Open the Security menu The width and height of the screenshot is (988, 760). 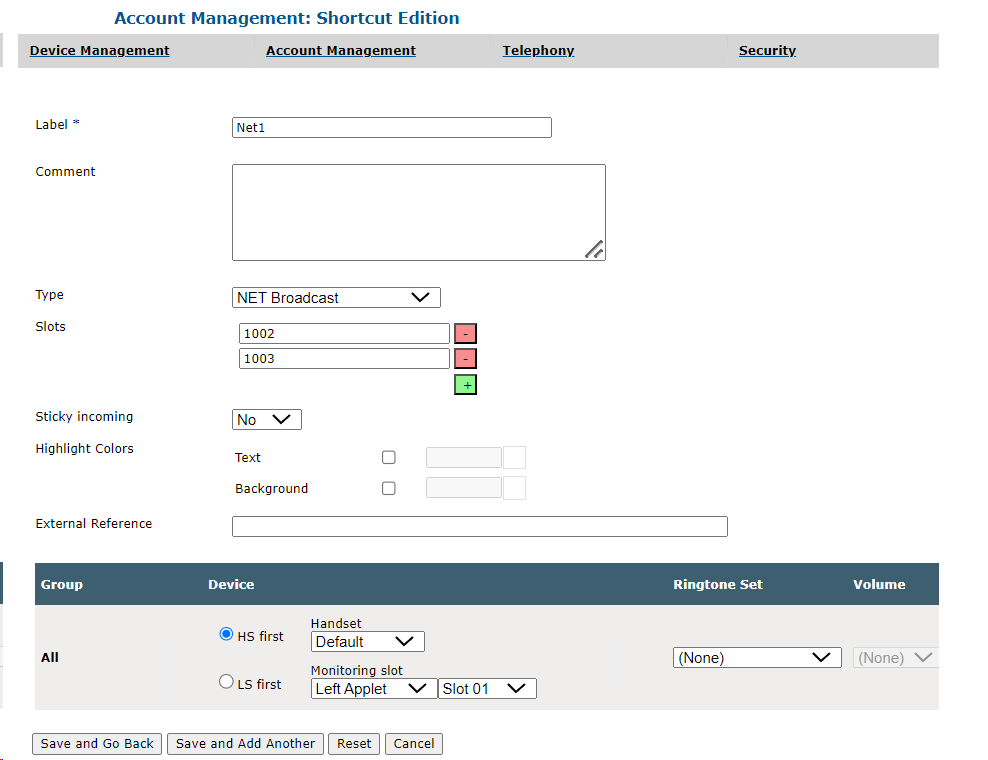coord(767,50)
